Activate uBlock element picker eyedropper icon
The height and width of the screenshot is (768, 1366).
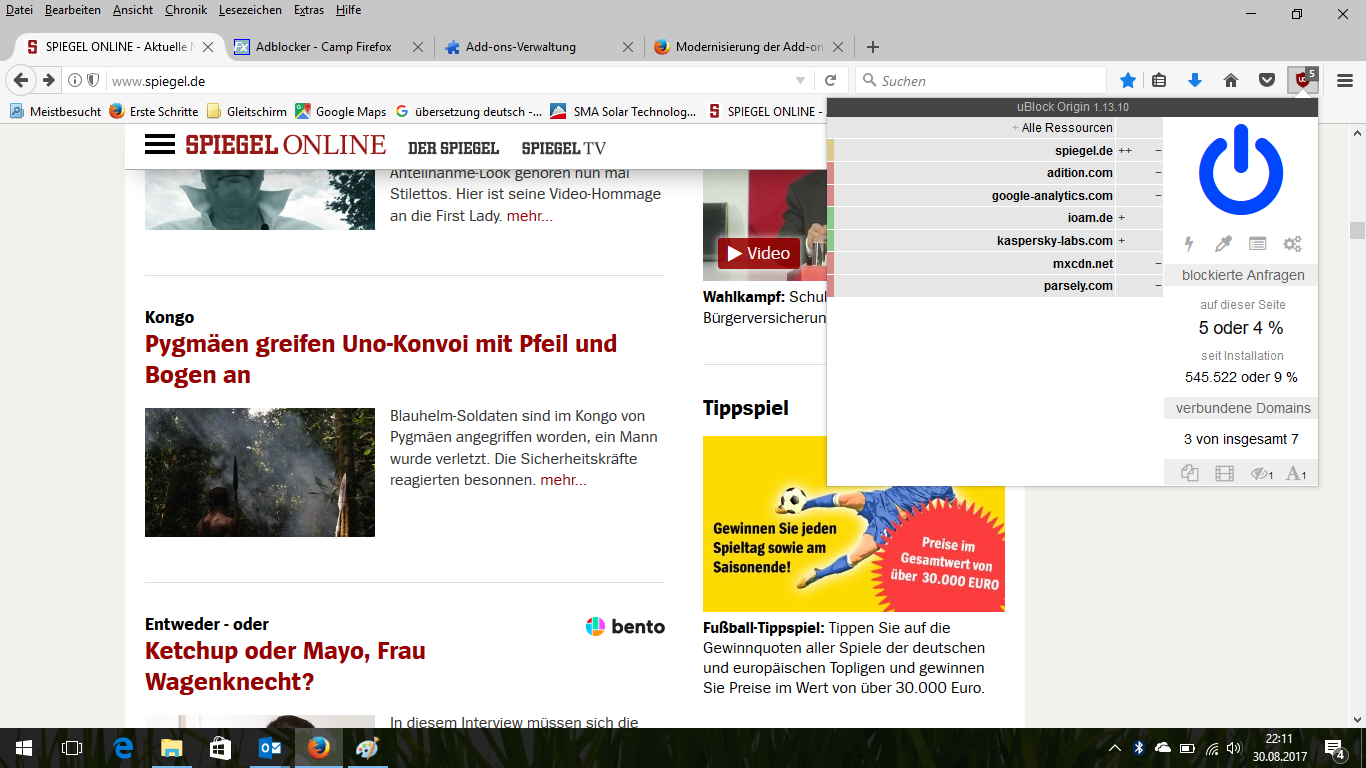tap(1223, 244)
